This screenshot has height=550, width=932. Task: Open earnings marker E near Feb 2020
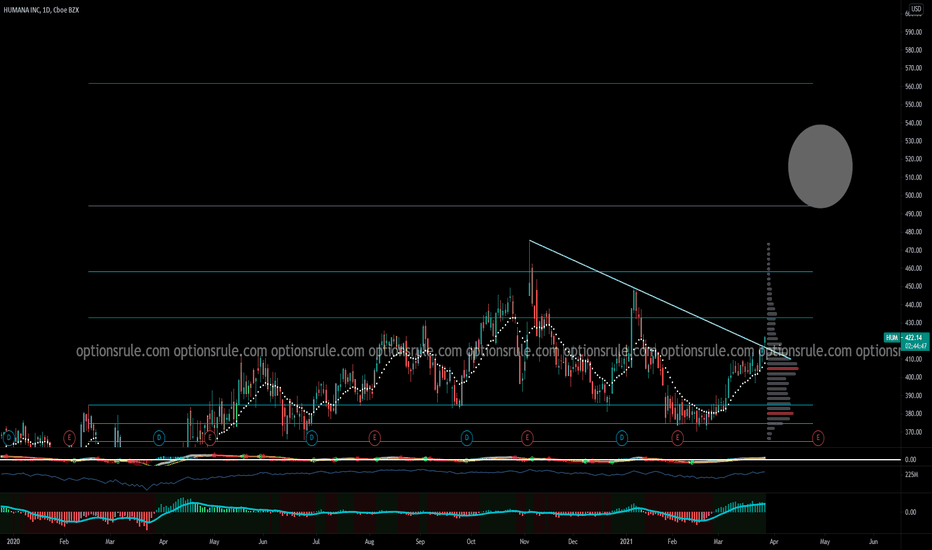pyautogui.click(x=70, y=438)
